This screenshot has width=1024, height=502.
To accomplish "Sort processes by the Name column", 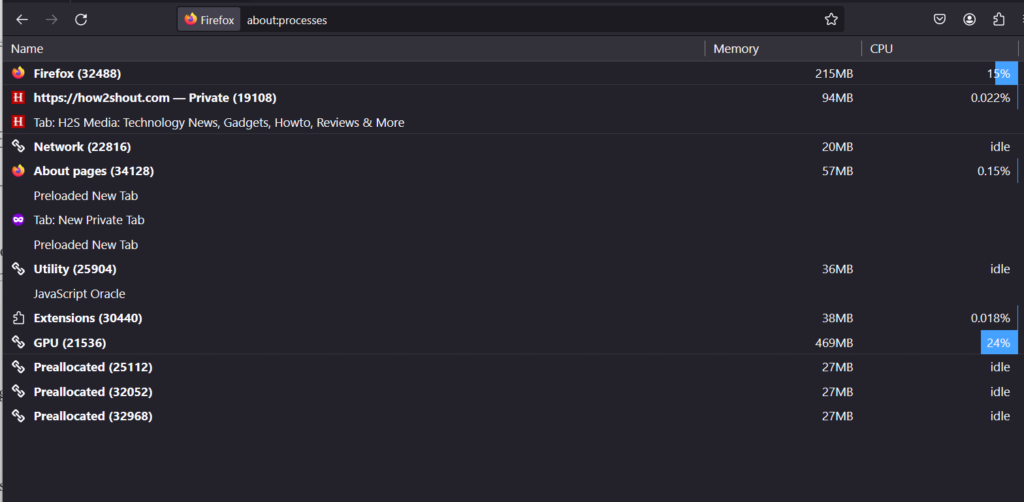I will pyautogui.click(x=27, y=48).
